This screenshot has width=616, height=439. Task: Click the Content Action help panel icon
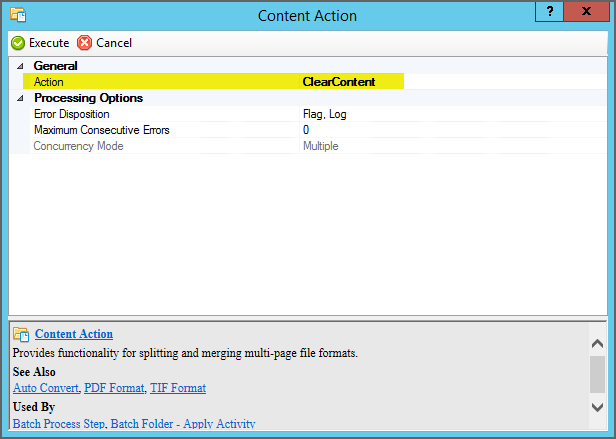(x=21, y=334)
